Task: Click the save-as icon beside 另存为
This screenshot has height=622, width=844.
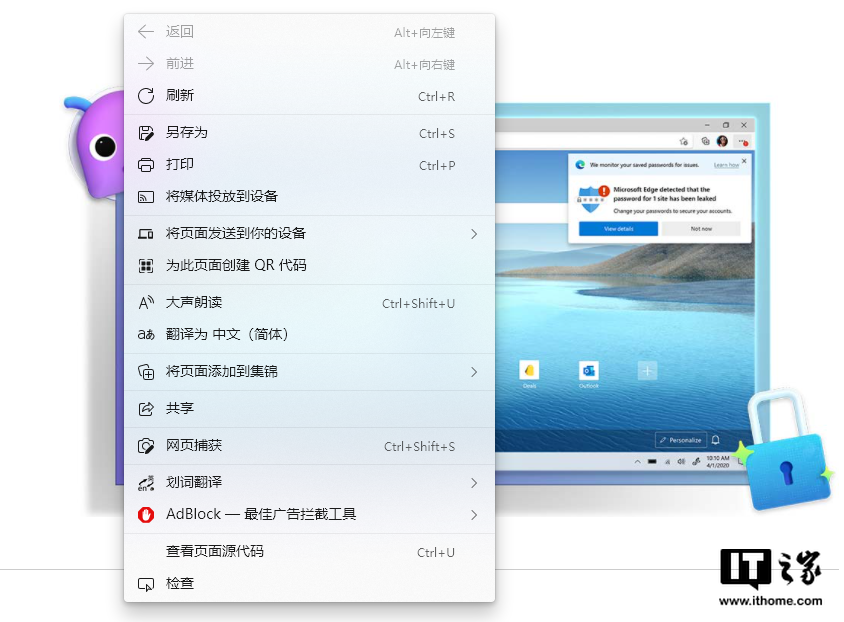Action: click(x=146, y=133)
